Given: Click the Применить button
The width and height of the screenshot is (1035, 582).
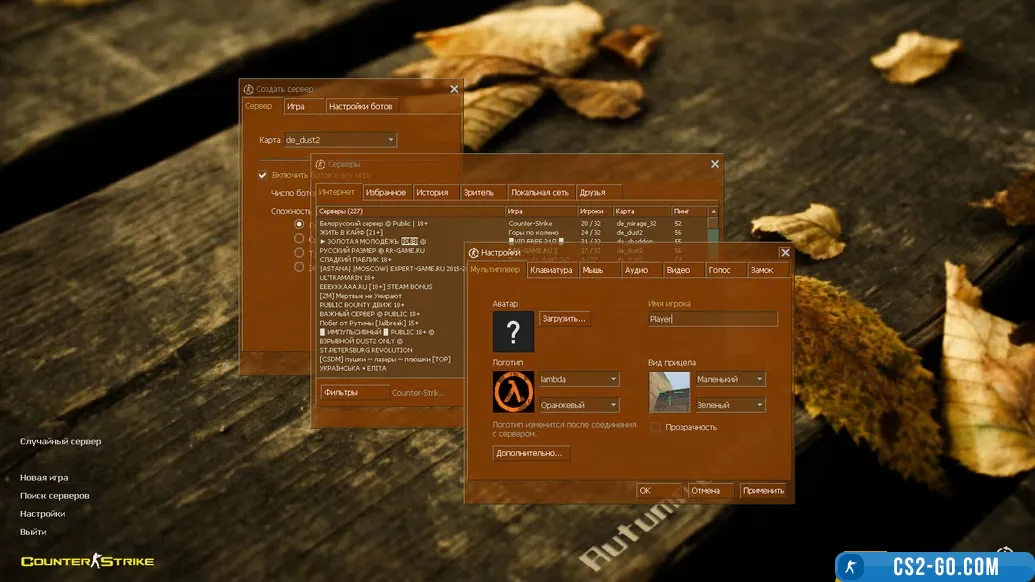Looking at the screenshot, I should 763,491.
